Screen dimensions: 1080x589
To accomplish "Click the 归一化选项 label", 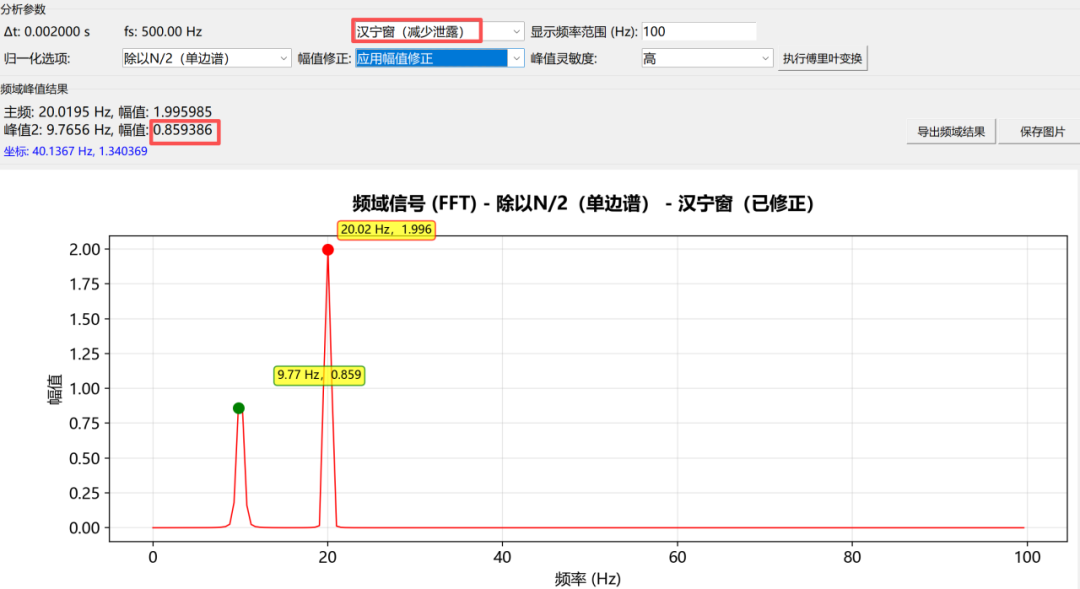I will click(x=37, y=59).
